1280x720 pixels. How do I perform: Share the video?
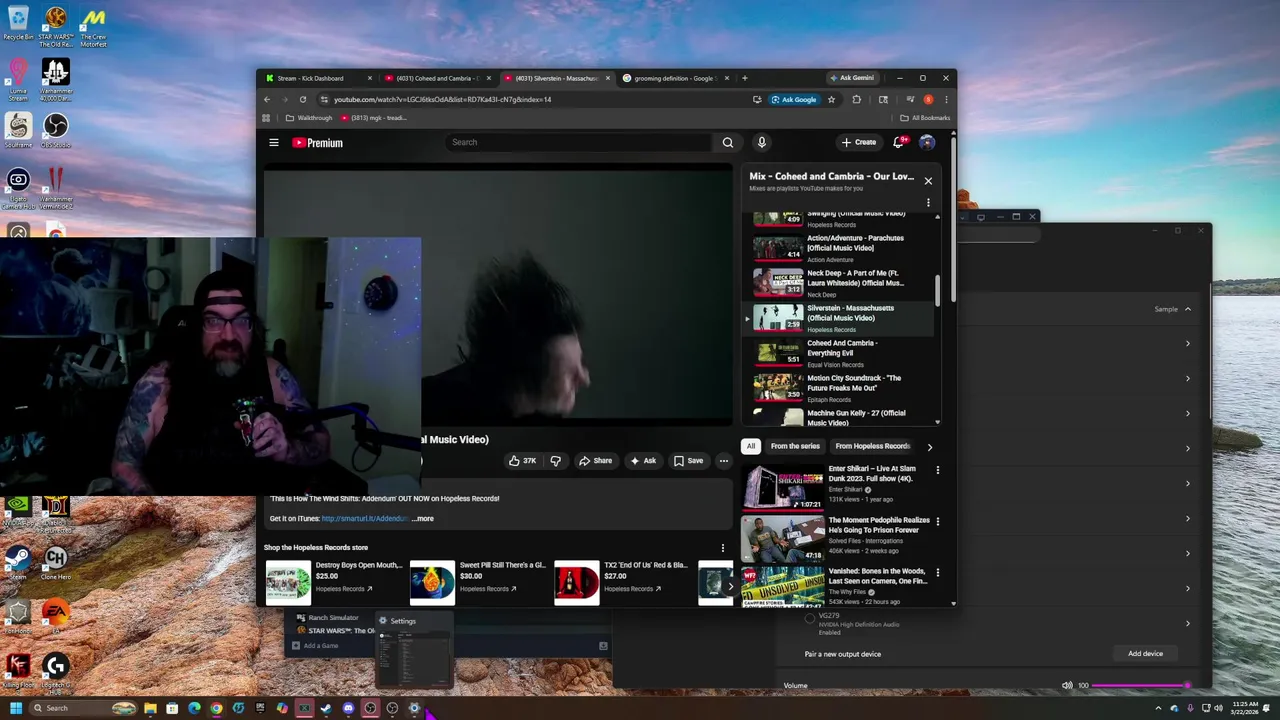point(595,461)
